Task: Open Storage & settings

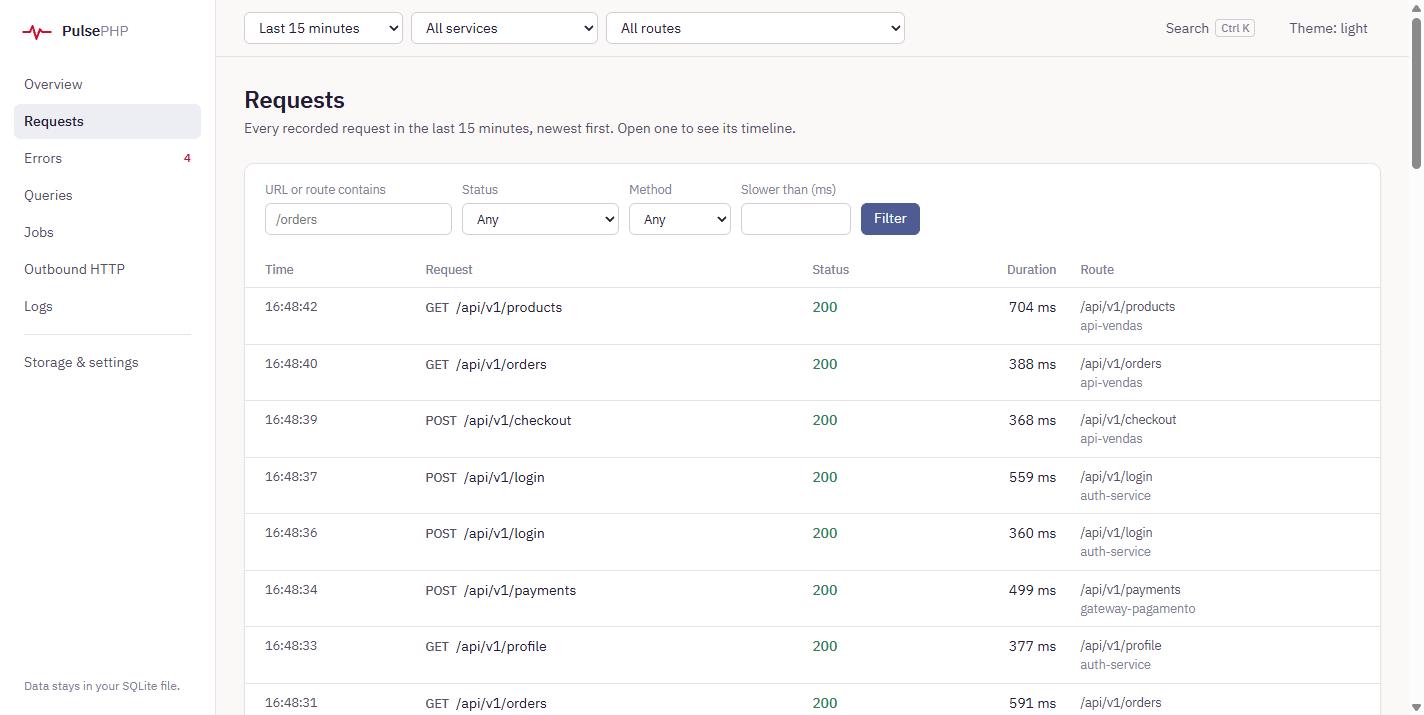Action: pos(107,362)
